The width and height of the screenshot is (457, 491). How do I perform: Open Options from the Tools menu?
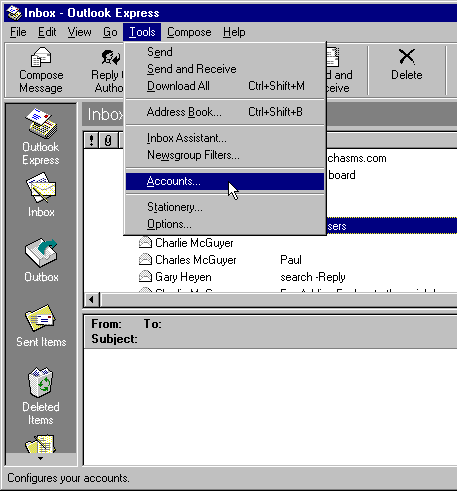[x=225, y=224]
